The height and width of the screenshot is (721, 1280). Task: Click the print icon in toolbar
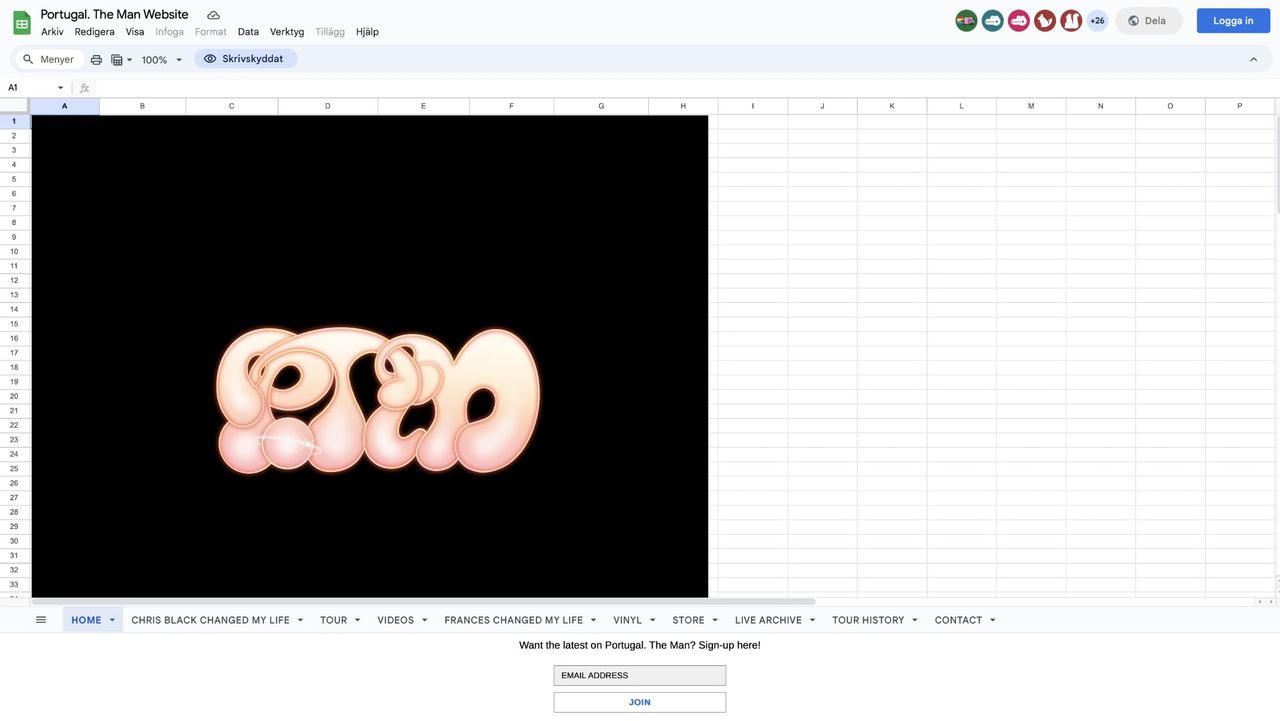point(96,60)
